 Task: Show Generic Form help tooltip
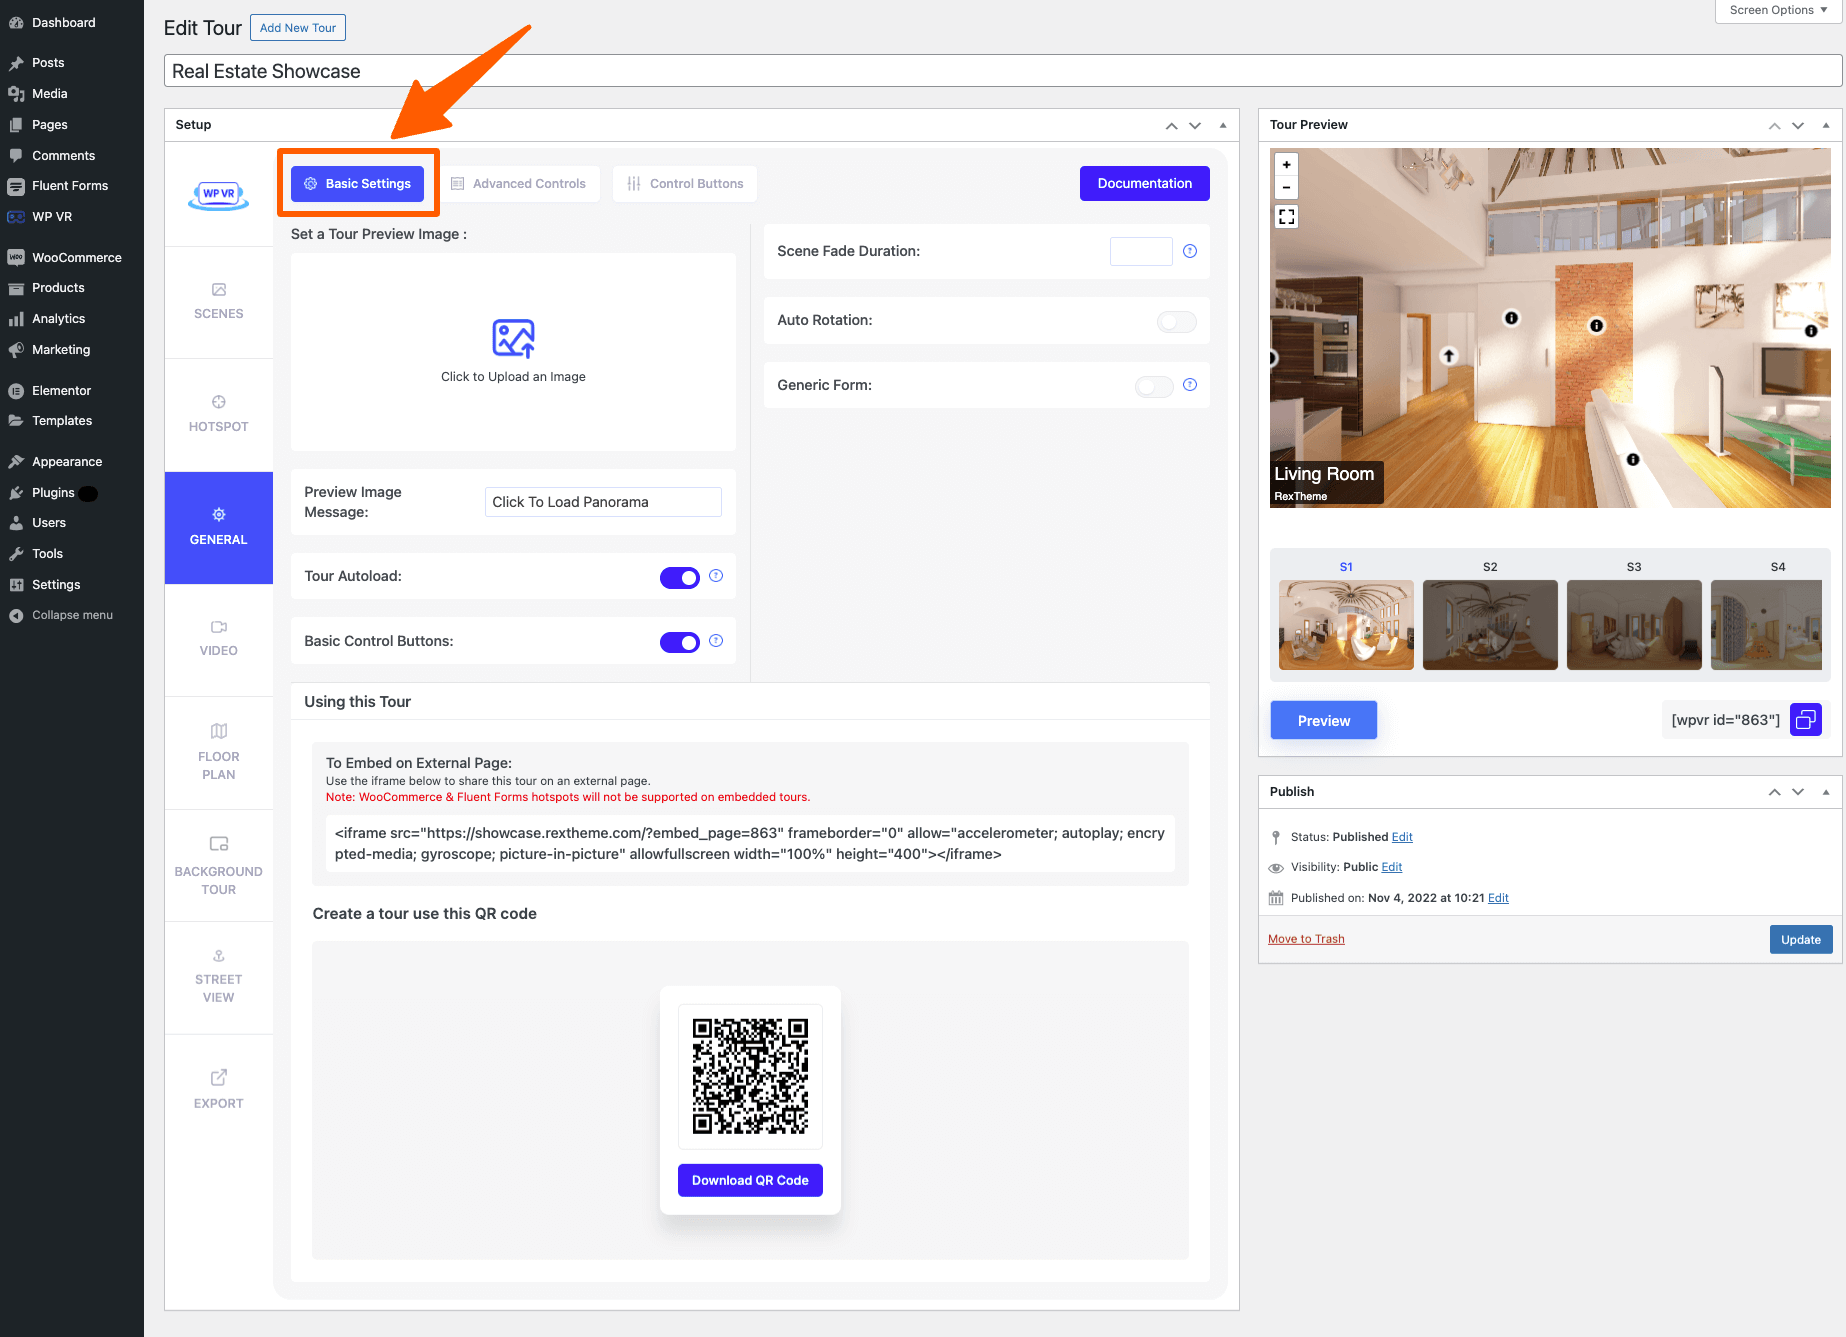click(1190, 385)
